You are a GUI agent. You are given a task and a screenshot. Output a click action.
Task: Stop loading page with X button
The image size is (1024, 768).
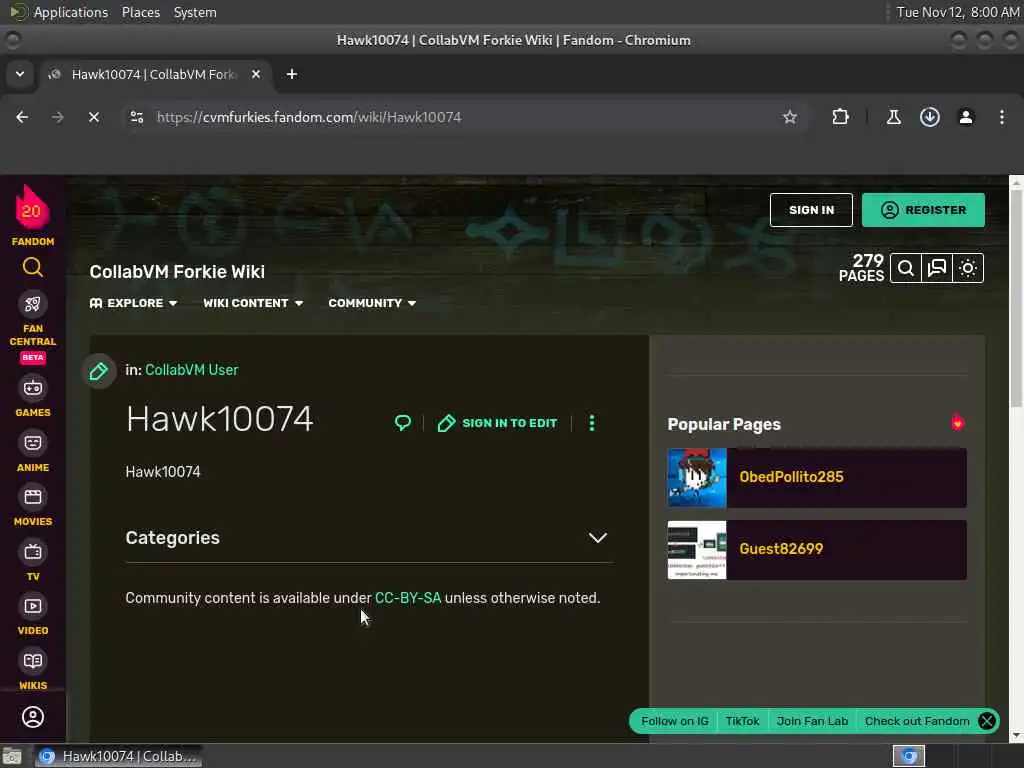coord(94,117)
